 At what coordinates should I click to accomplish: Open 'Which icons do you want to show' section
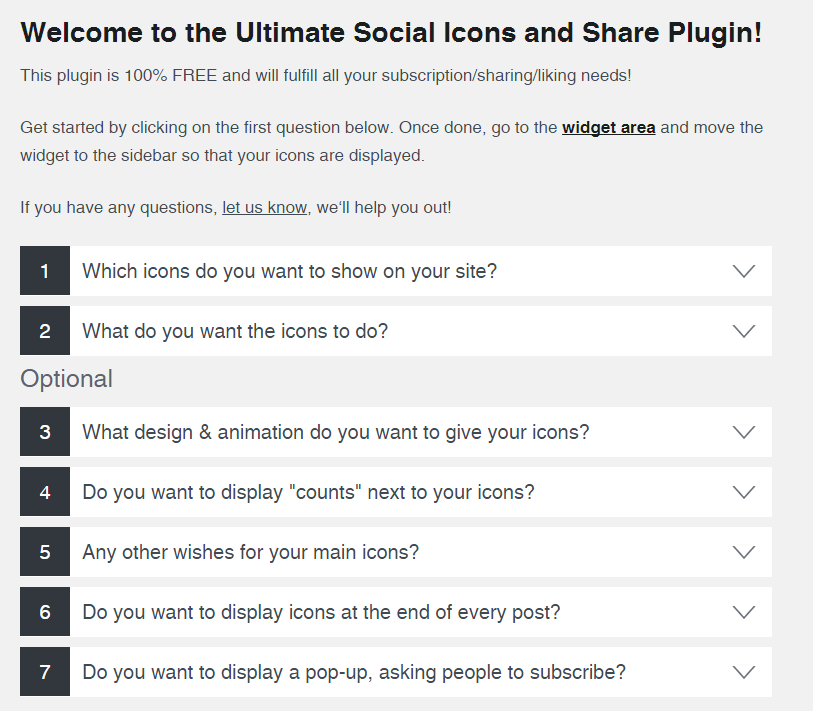pyautogui.click(x=289, y=271)
